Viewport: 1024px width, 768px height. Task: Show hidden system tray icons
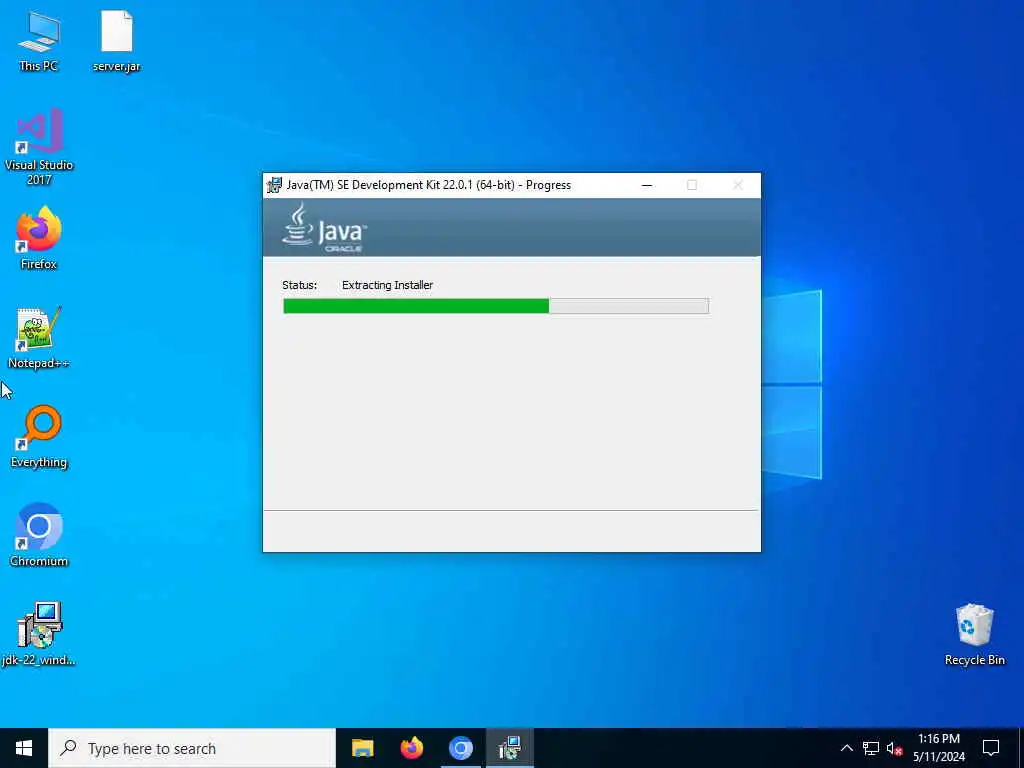pos(846,748)
